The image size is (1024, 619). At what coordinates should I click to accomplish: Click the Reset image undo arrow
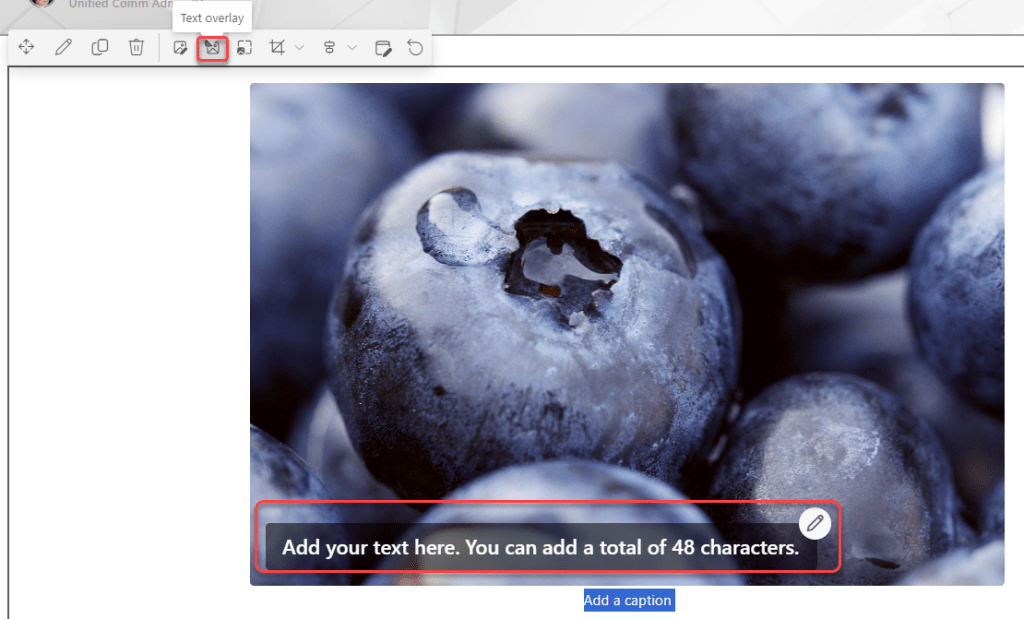click(x=415, y=47)
